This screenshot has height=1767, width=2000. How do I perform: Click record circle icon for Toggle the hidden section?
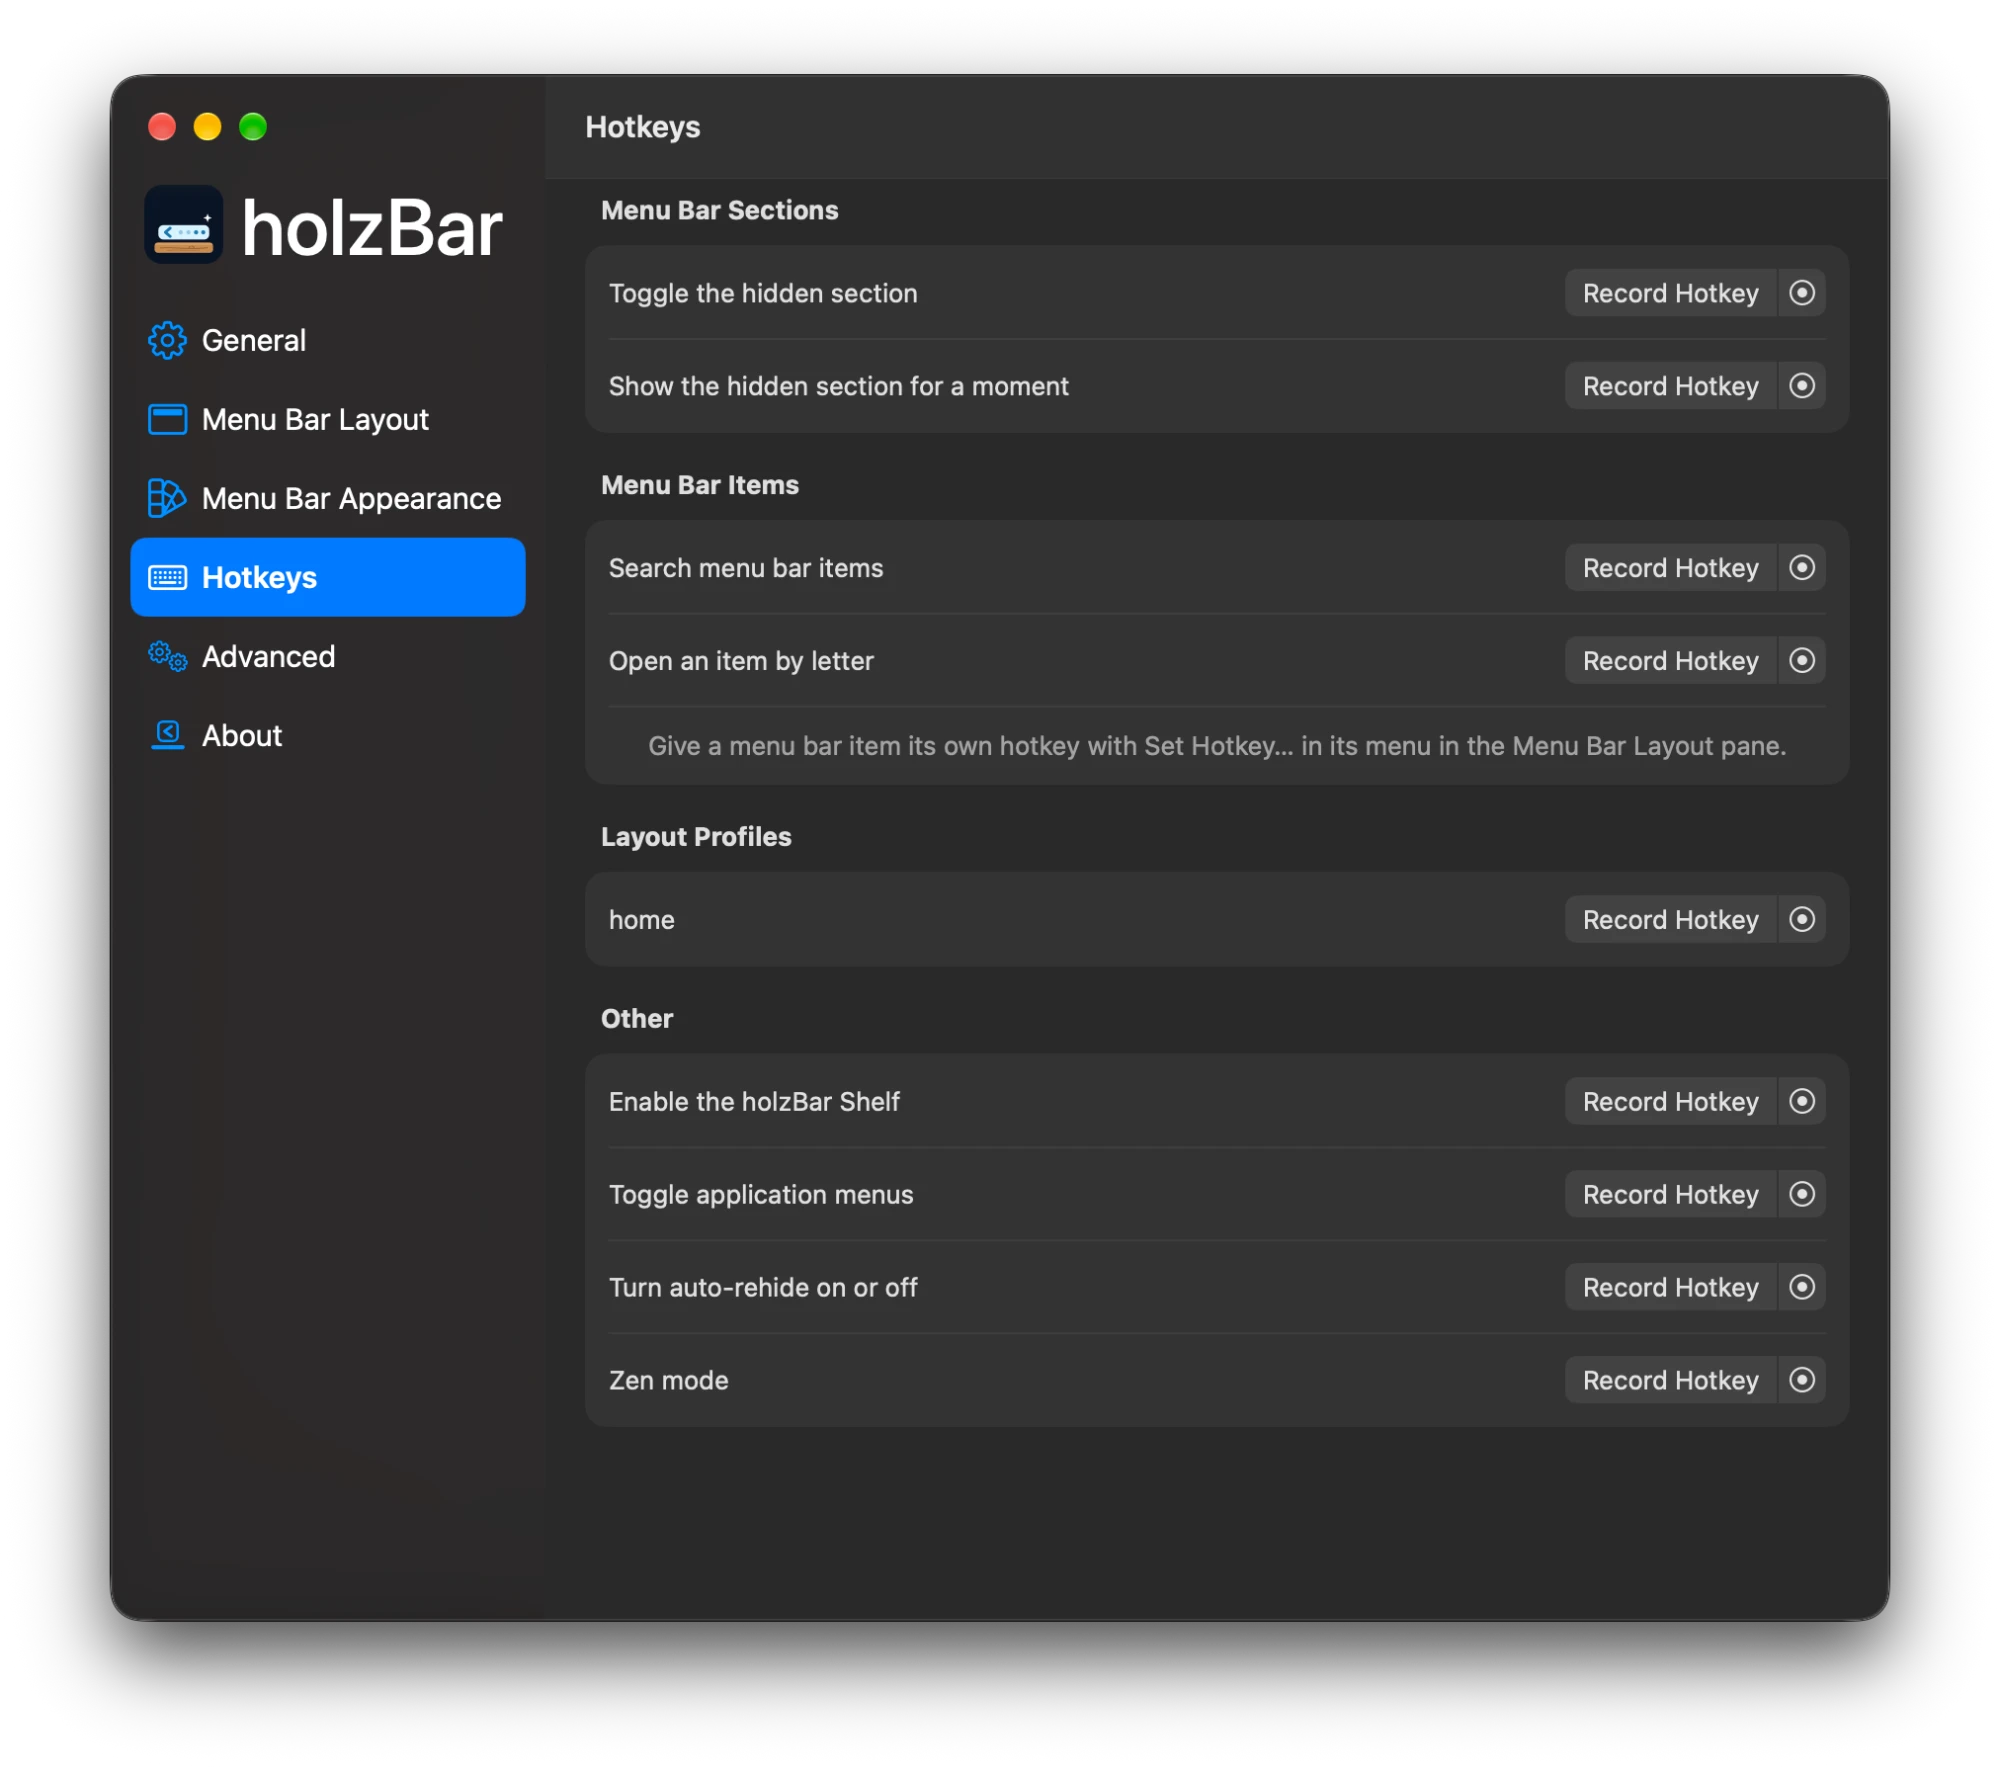coord(1801,293)
